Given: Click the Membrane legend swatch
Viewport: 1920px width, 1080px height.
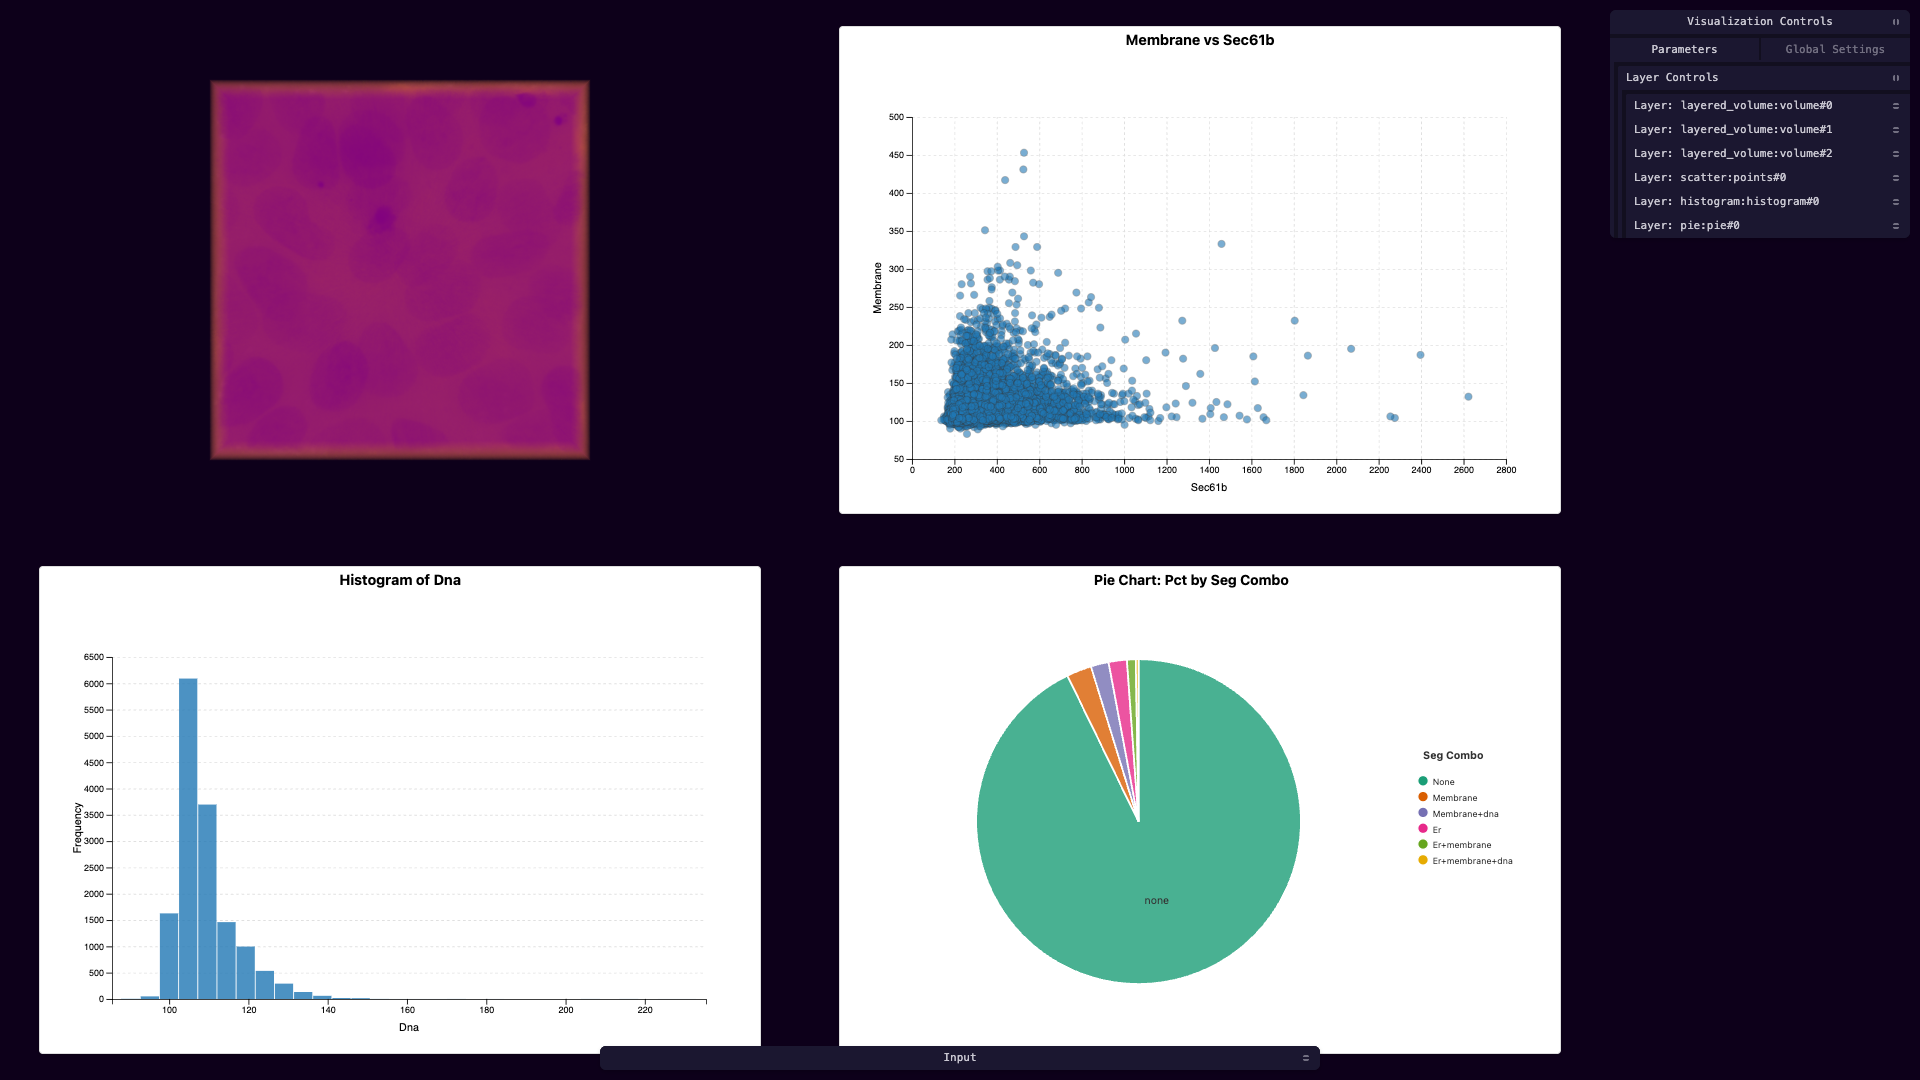Looking at the screenshot, I should point(1423,797).
